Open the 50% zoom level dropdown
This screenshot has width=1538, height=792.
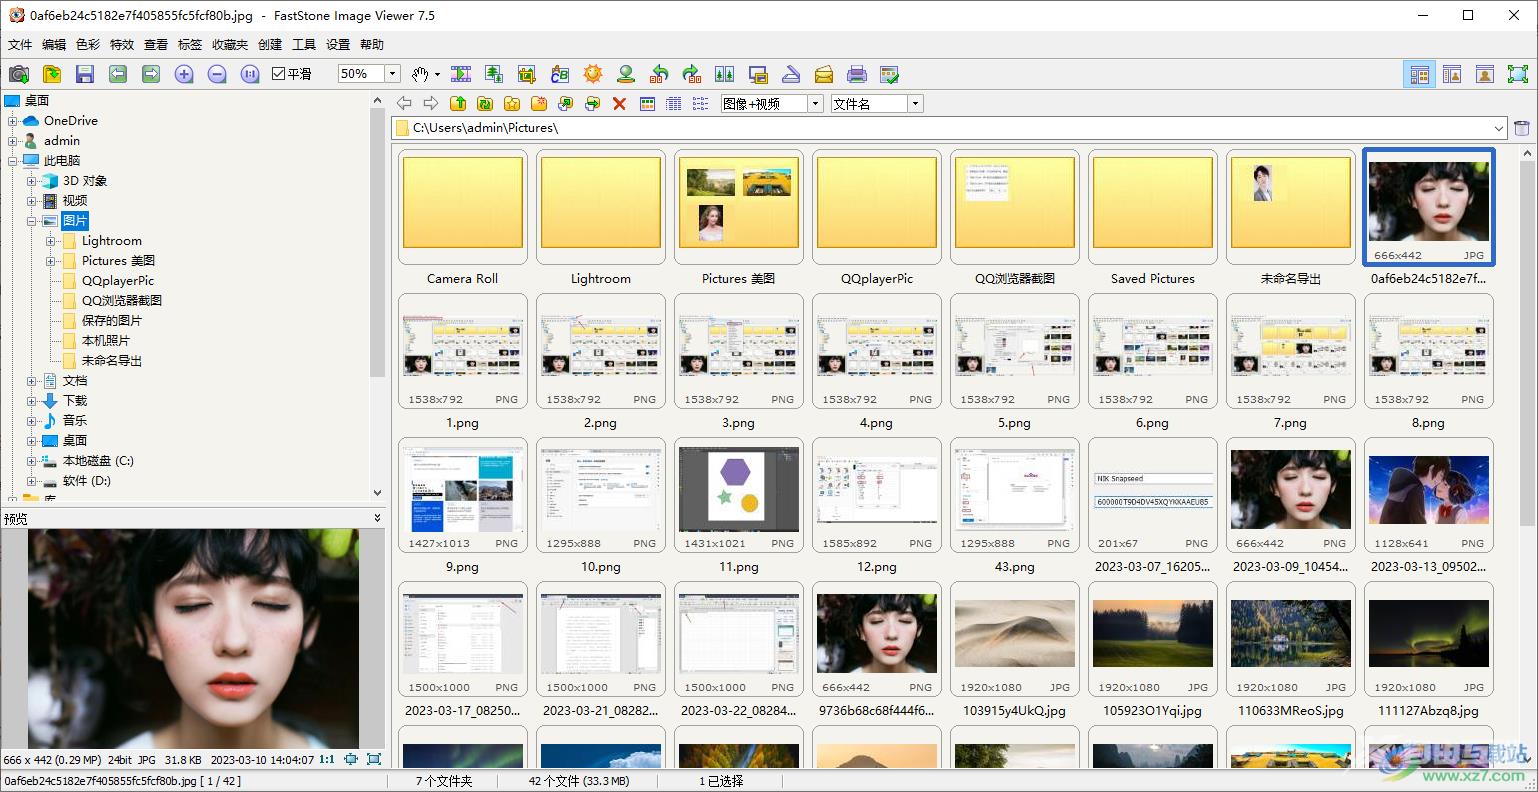[x=393, y=74]
